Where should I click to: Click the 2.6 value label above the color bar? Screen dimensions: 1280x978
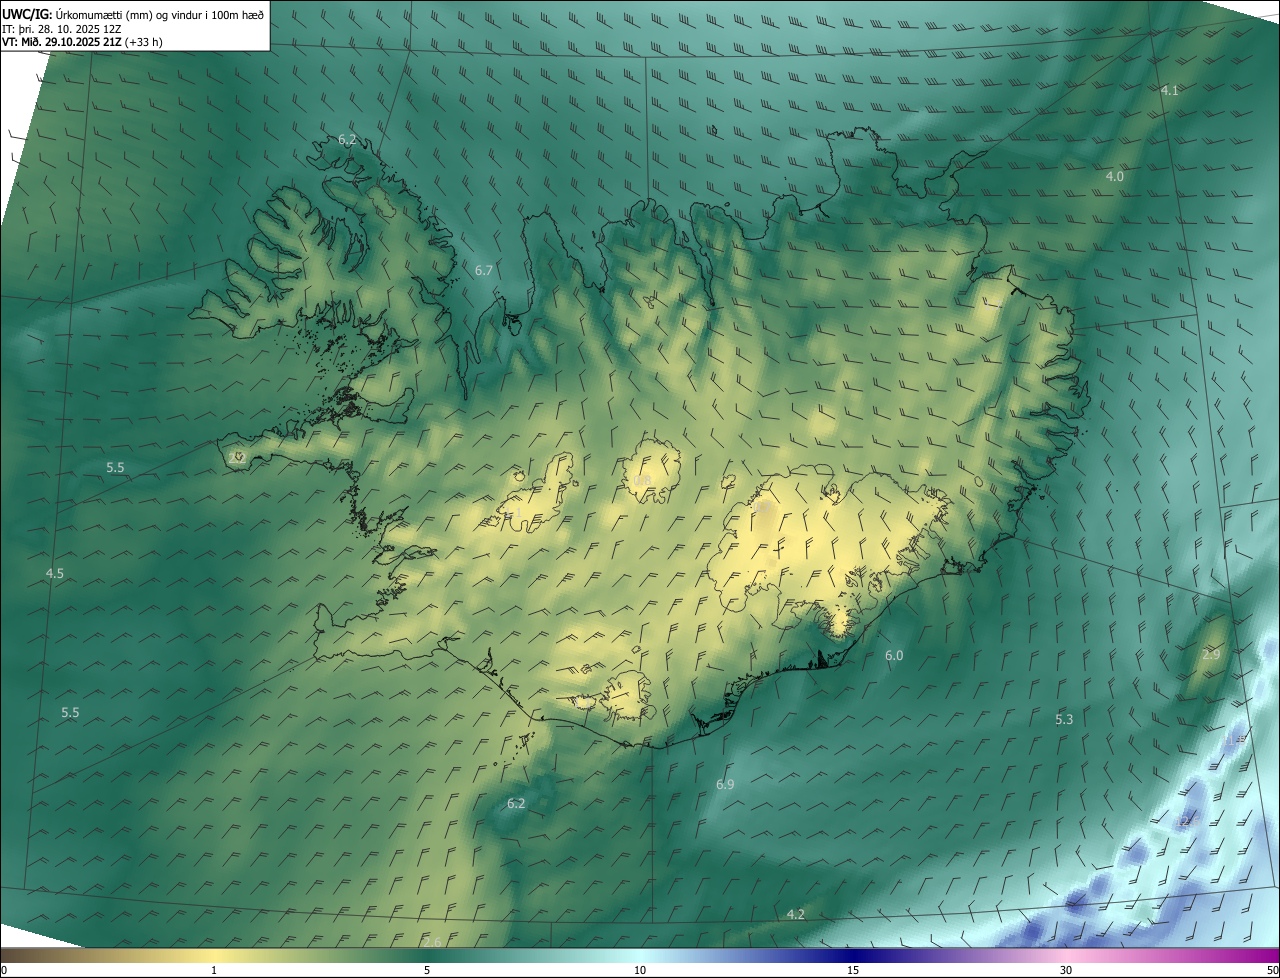tap(432, 942)
